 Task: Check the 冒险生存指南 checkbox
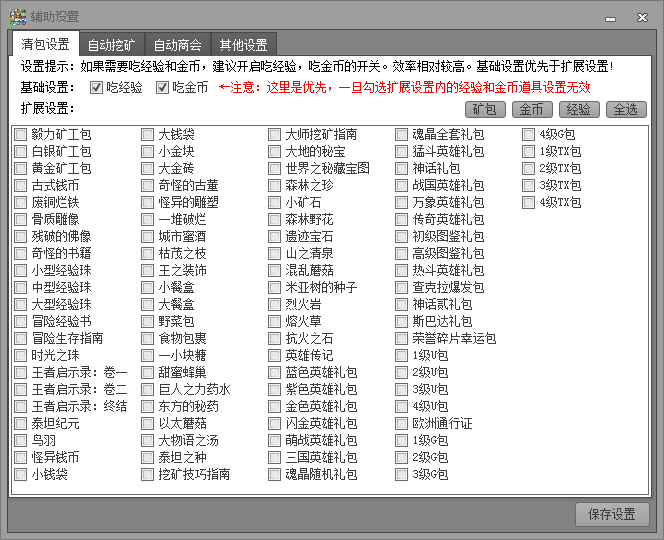21,338
